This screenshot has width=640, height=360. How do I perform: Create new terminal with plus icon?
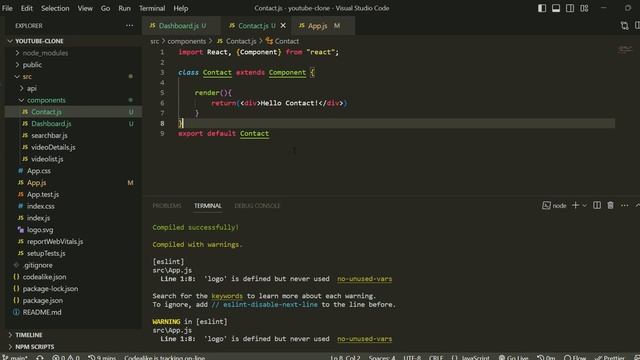pos(576,205)
